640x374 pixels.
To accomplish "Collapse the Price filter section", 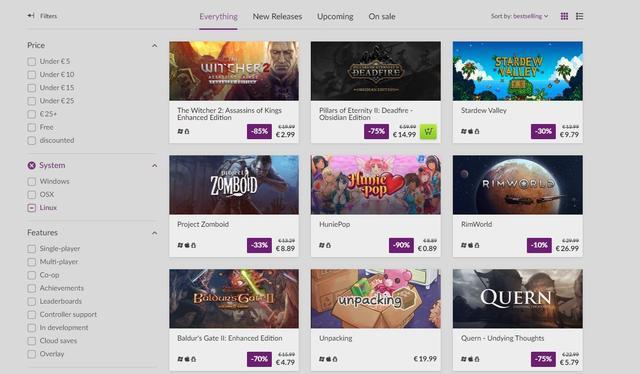I will [154, 45].
